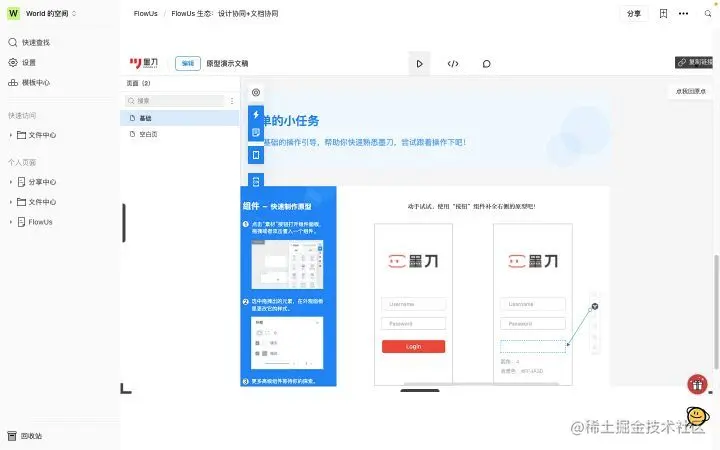The width and height of the screenshot is (720, 450).
Task: Open 回收站 trash at sidebar bottom
Action: pyautogui.click(x=25, y=436)
